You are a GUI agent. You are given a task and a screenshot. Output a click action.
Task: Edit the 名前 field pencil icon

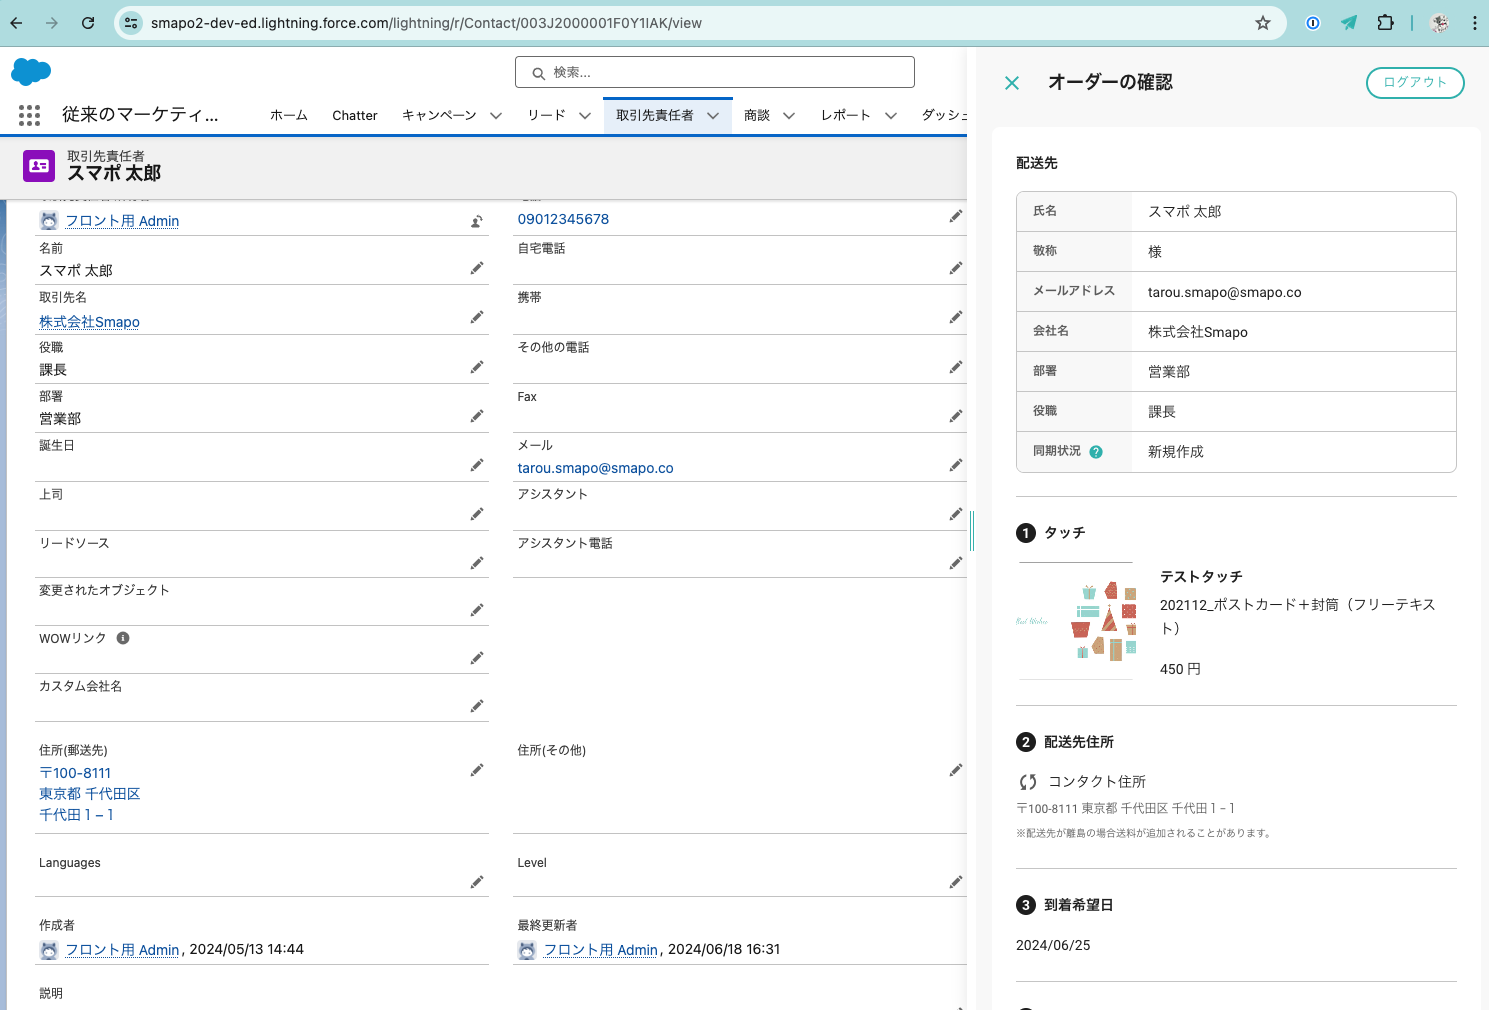[x=477, y=268]
